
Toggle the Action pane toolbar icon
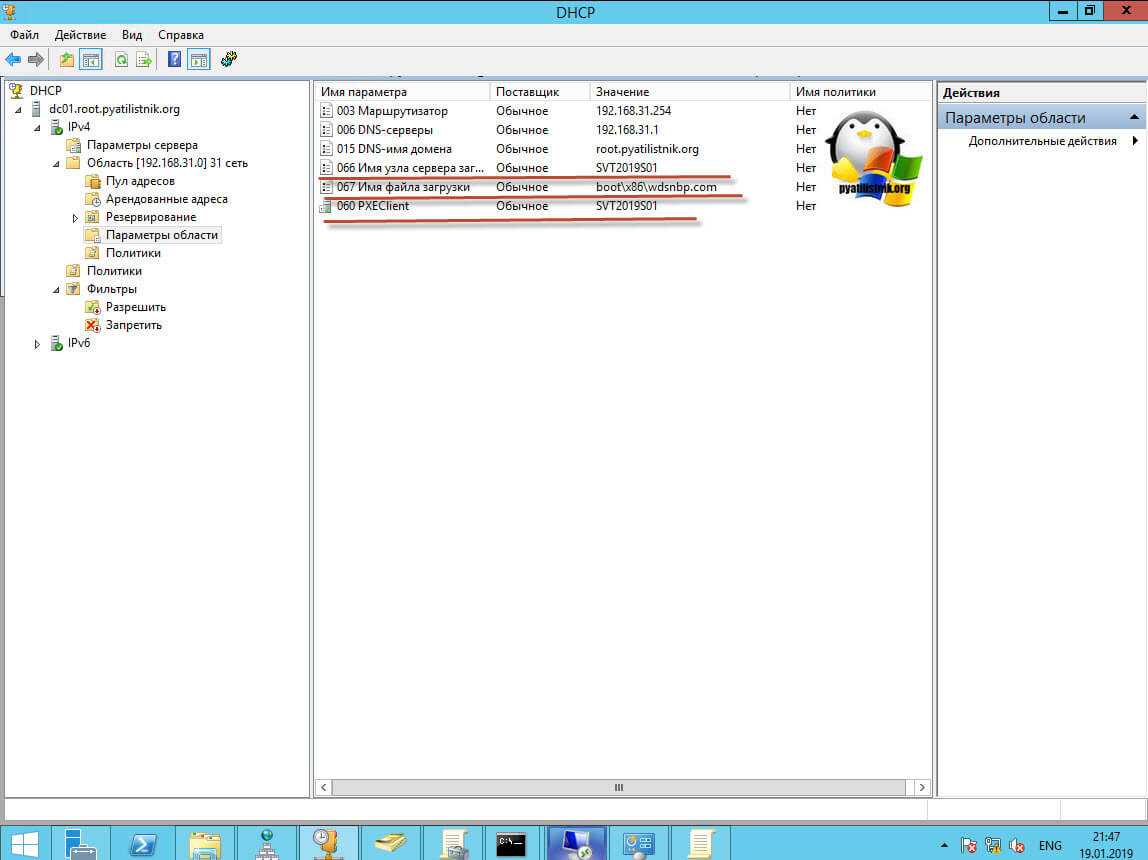[199, 60]
